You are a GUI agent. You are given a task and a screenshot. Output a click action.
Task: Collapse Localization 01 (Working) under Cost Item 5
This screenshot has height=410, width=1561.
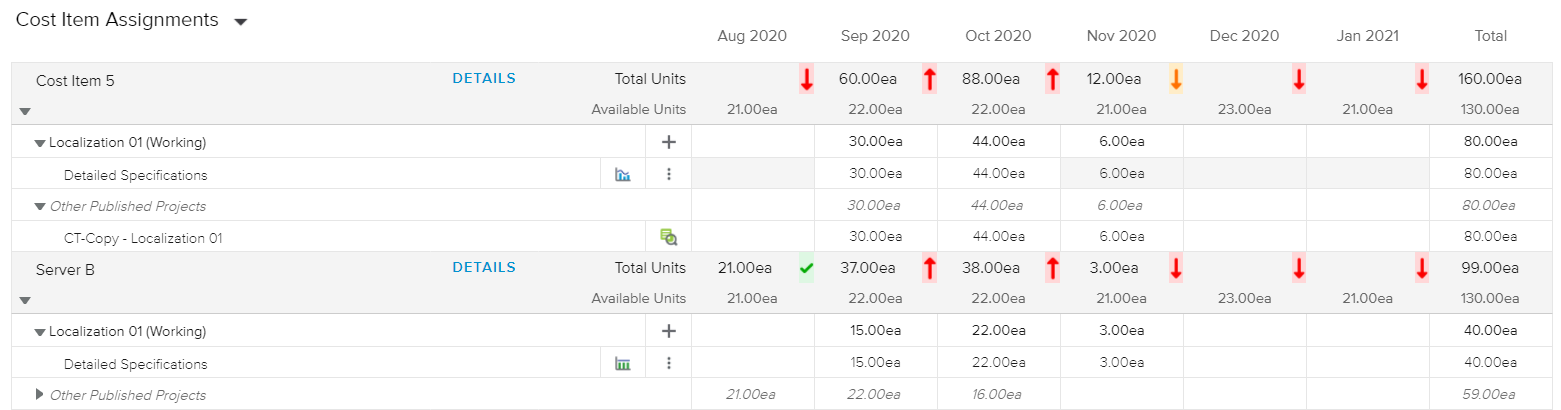point(40,143)
